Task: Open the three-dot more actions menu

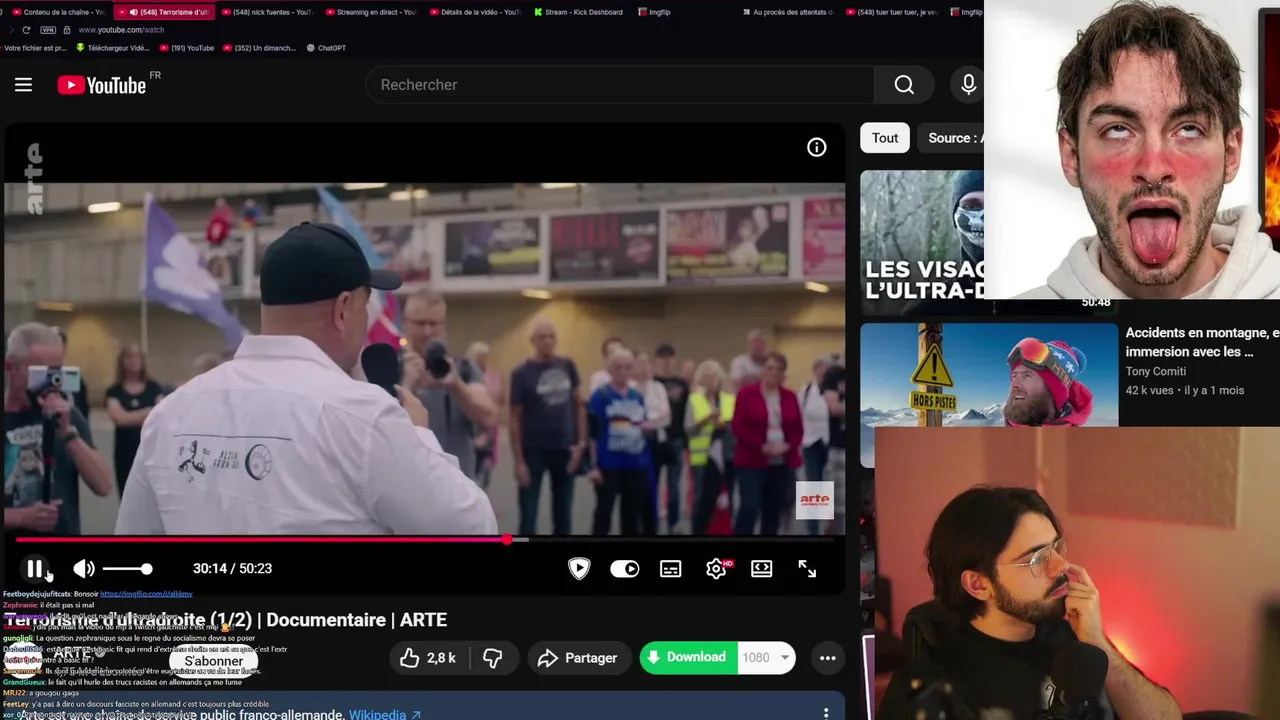Action: click(x=828, y=657)
